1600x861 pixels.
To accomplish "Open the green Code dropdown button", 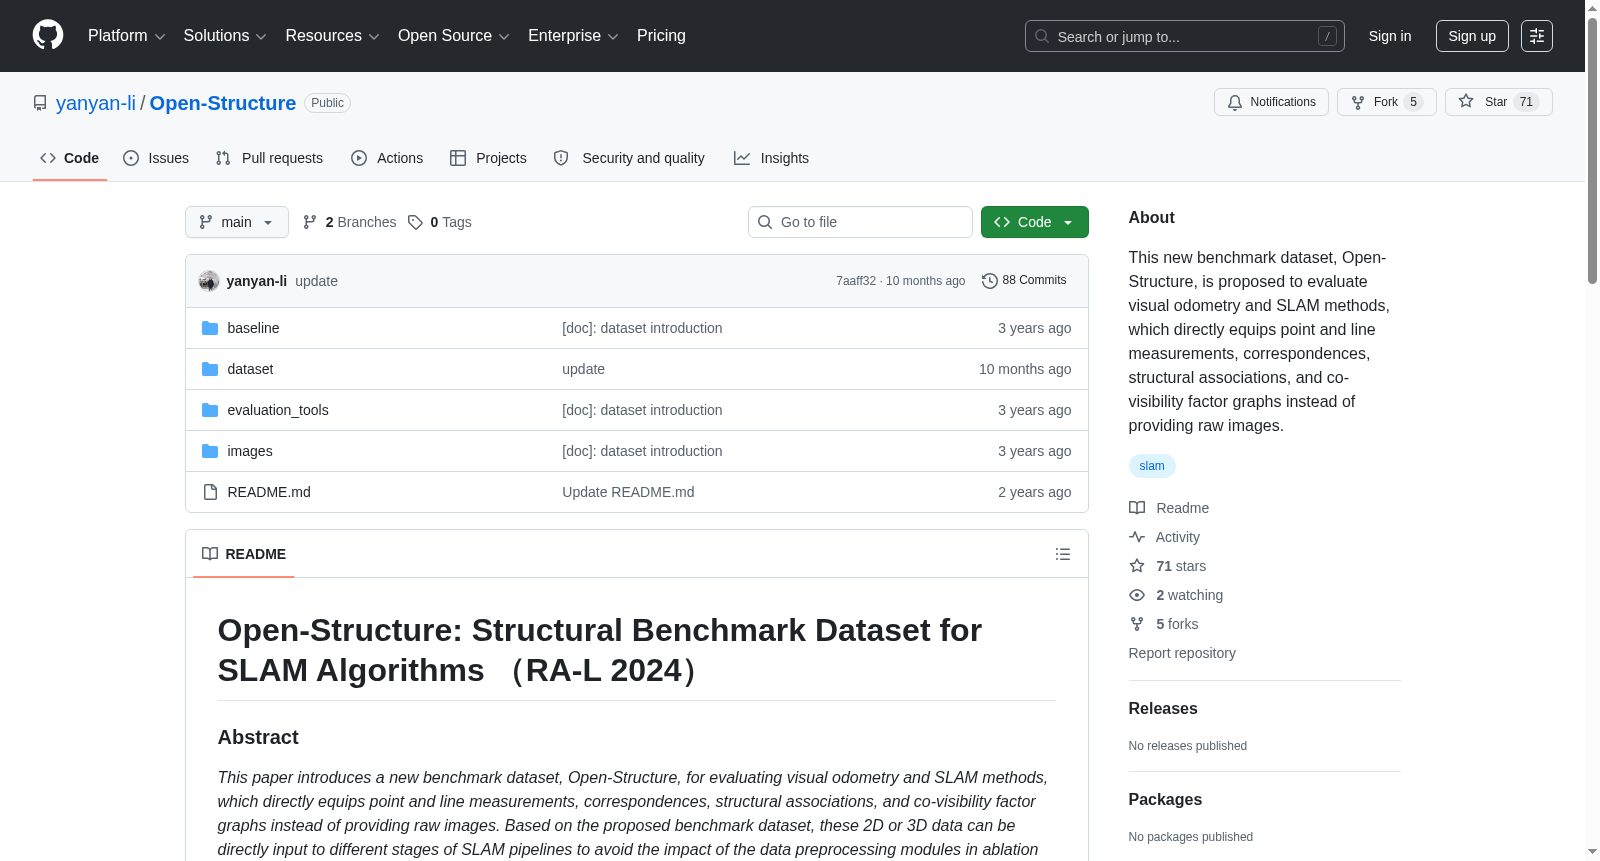I will pos(1035,222).
